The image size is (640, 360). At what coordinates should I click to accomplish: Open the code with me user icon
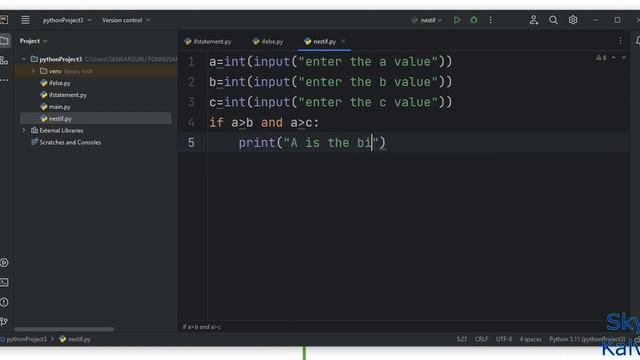[533, 20]
